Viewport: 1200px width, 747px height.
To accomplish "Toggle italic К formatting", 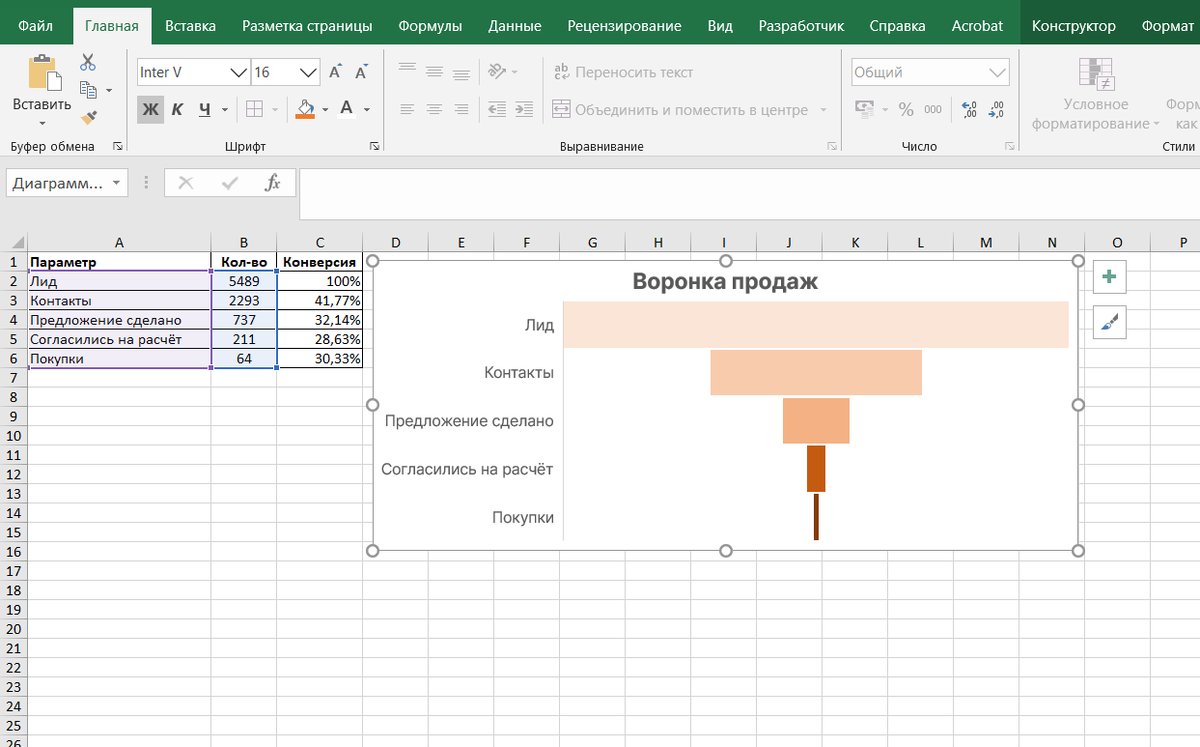I will point(177,109).
